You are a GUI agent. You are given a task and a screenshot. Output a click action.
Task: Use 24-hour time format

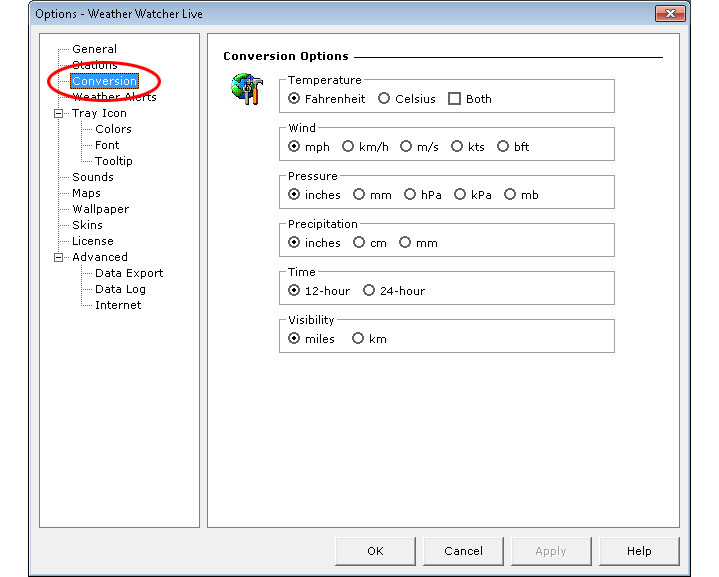point(369,290)
